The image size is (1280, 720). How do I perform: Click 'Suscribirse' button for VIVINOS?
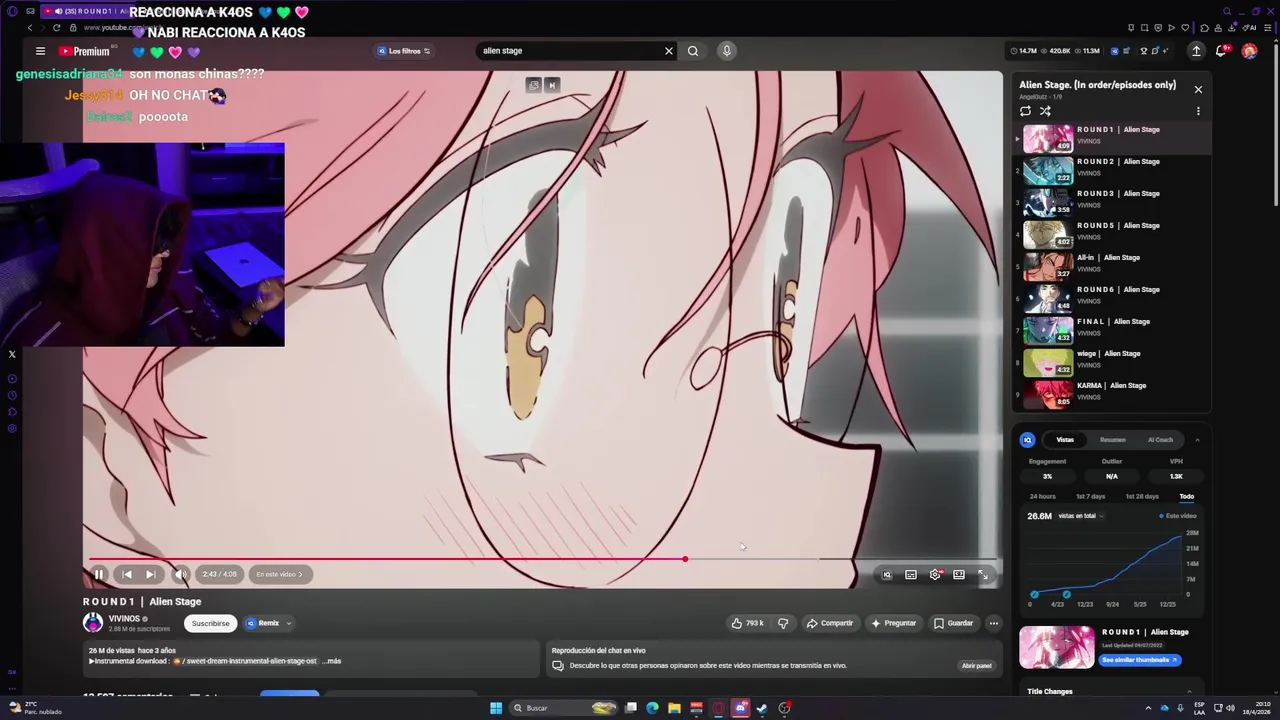pos(210,623)
